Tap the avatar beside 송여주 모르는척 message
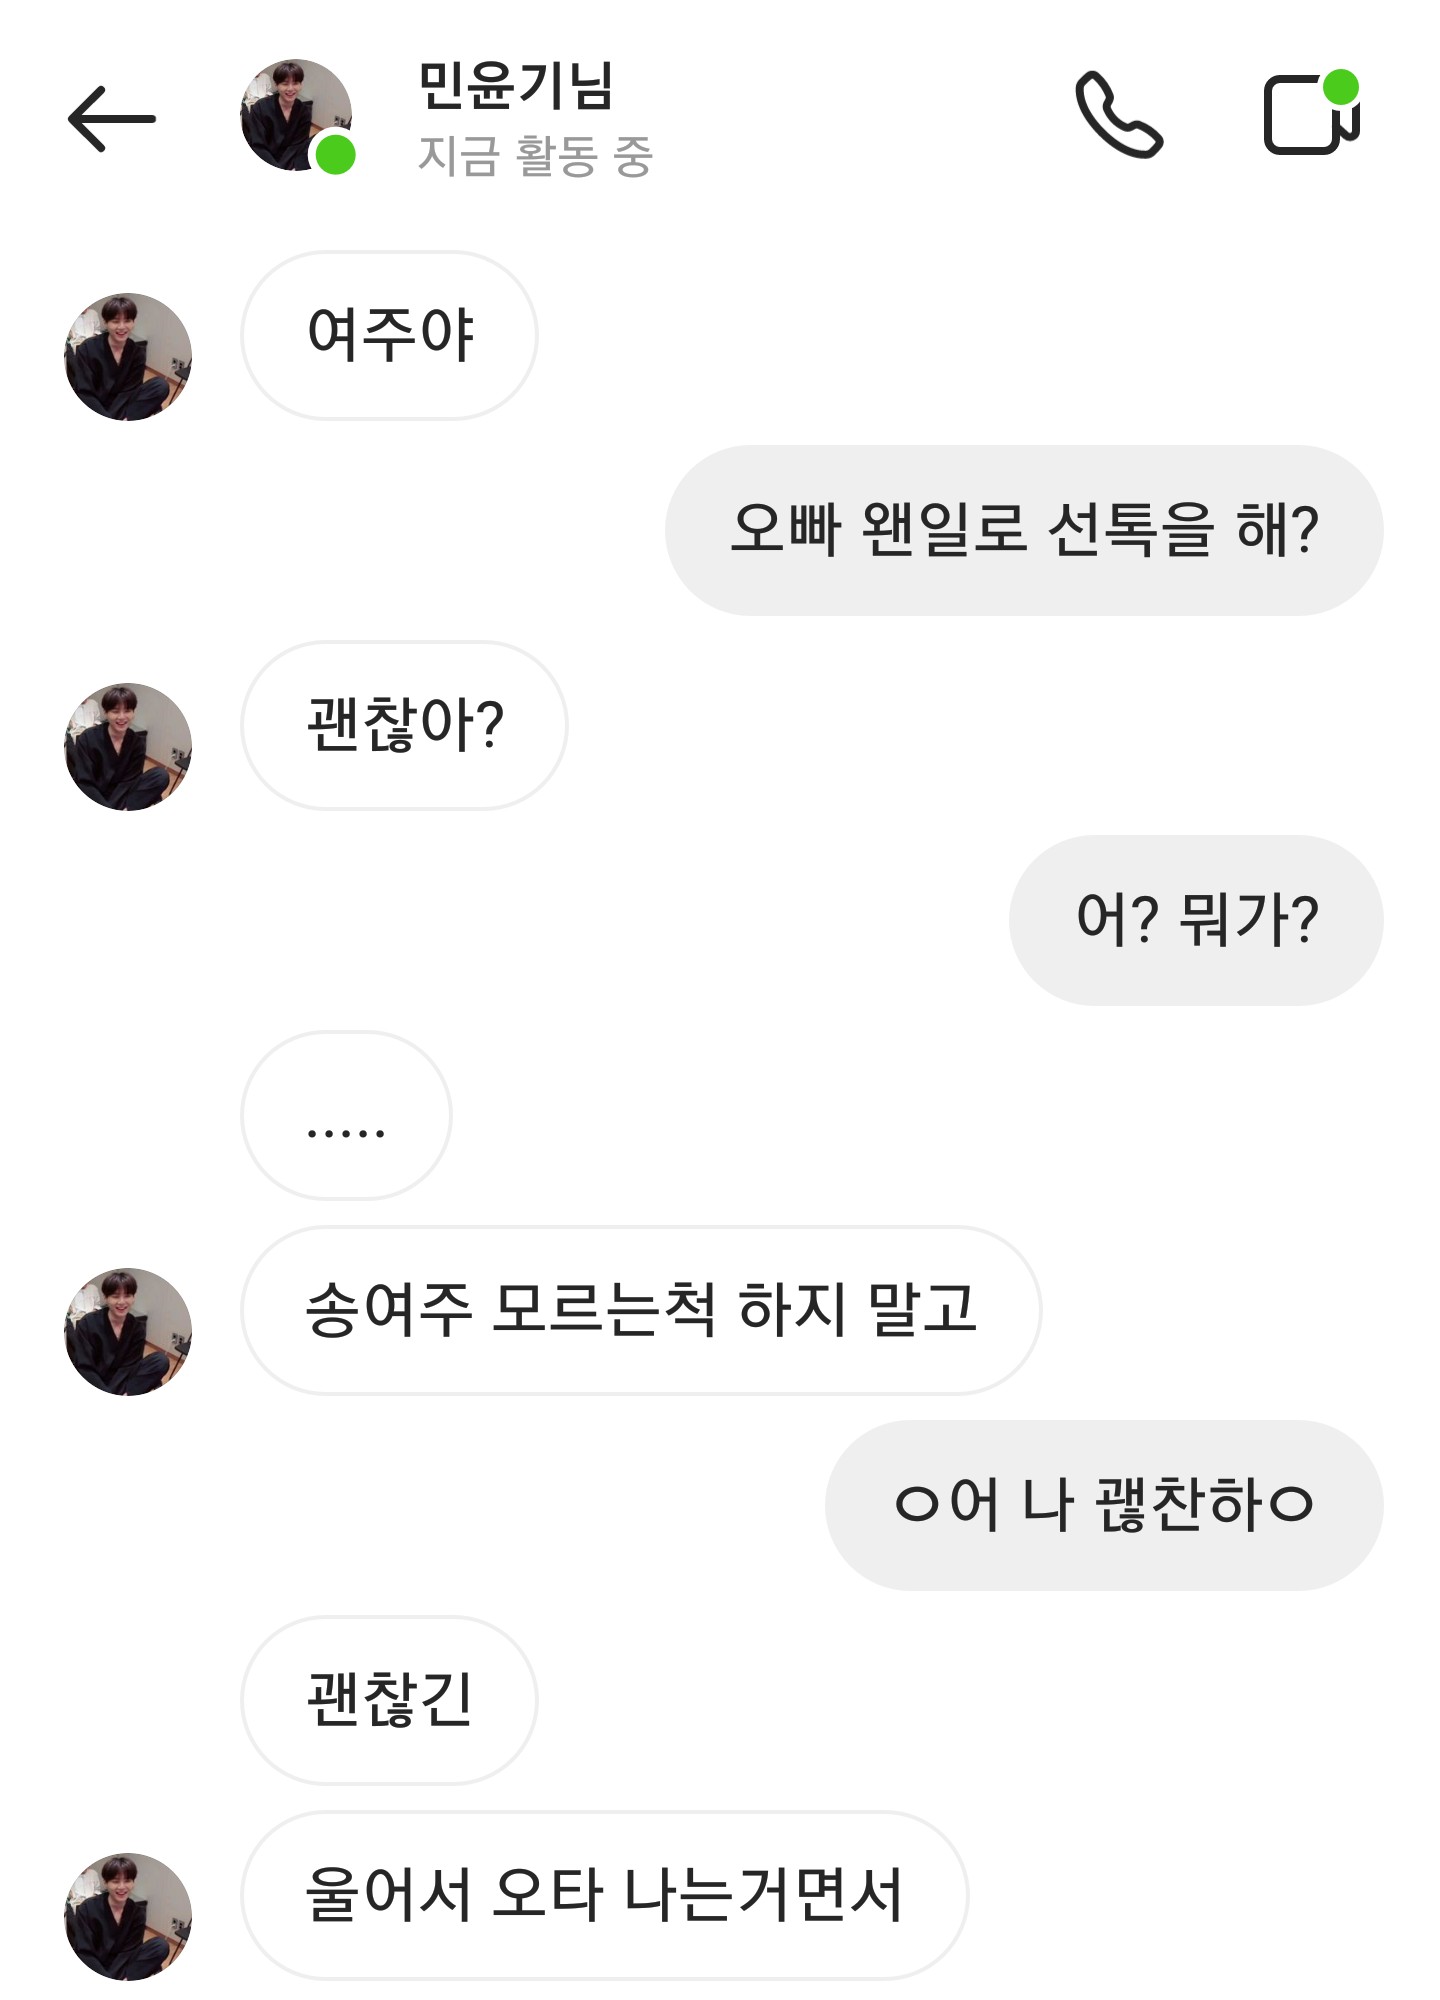1440x2000 pixels. [x=128, y=1332]
